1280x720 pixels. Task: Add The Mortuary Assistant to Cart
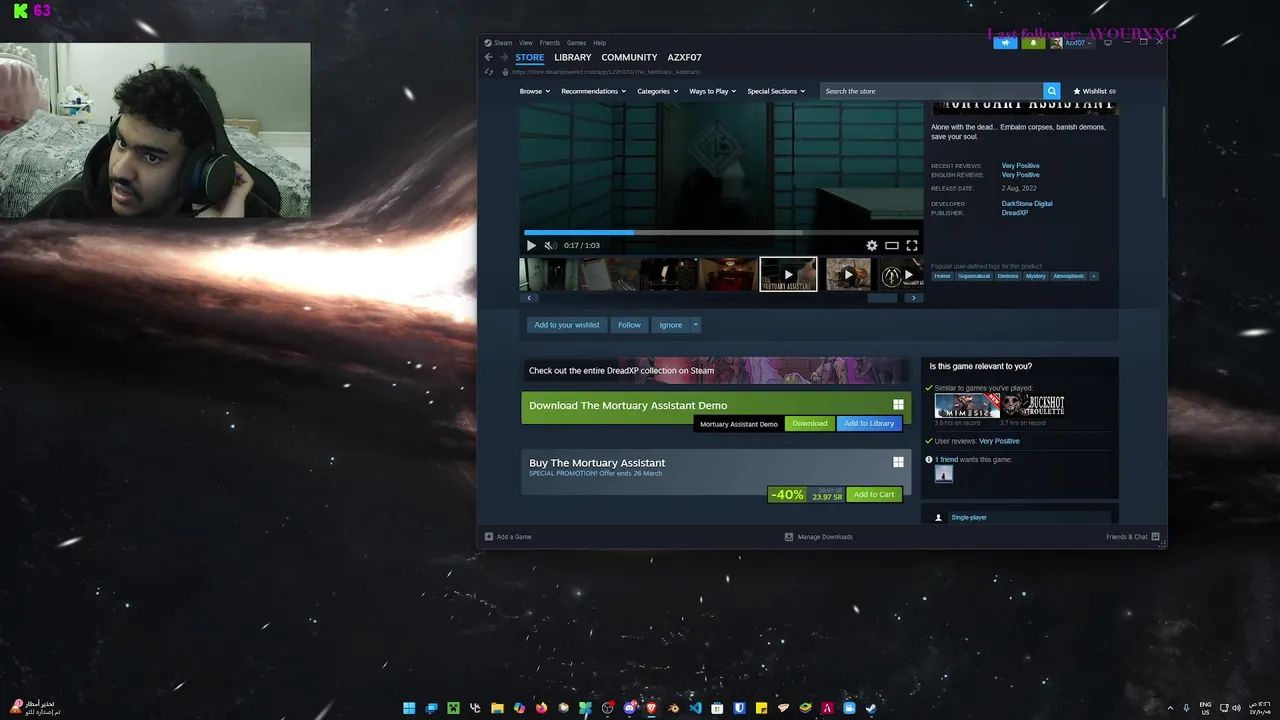[874, 495]
